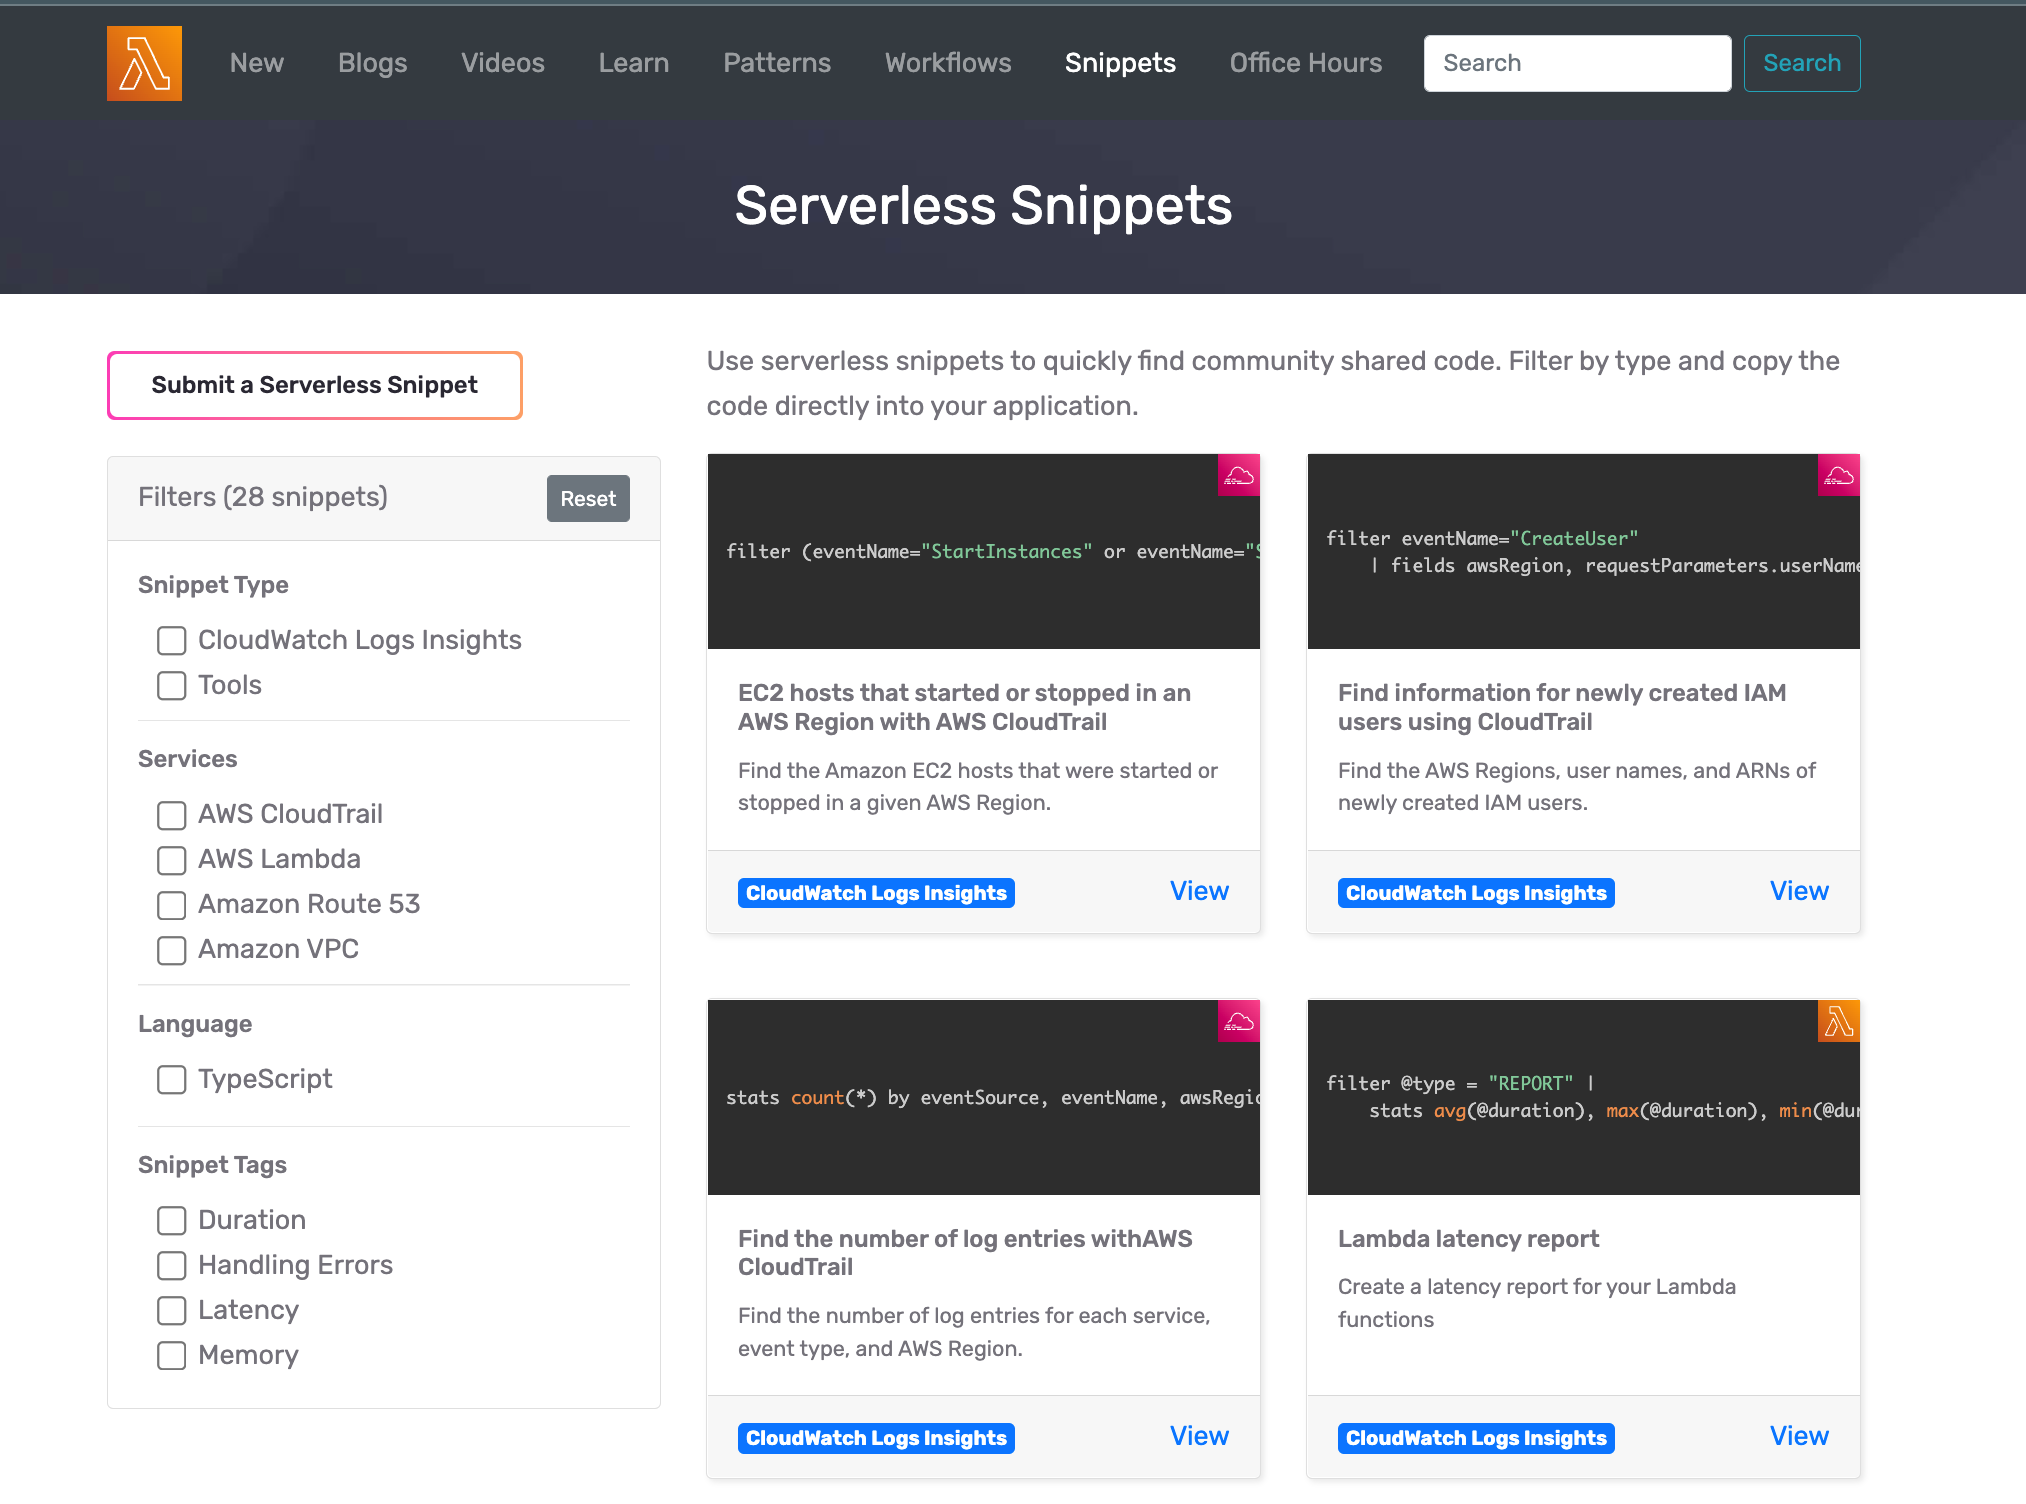Check the AWS Lambda service filter
The width and height of the screenshot is (2026, 1504).
172,860
